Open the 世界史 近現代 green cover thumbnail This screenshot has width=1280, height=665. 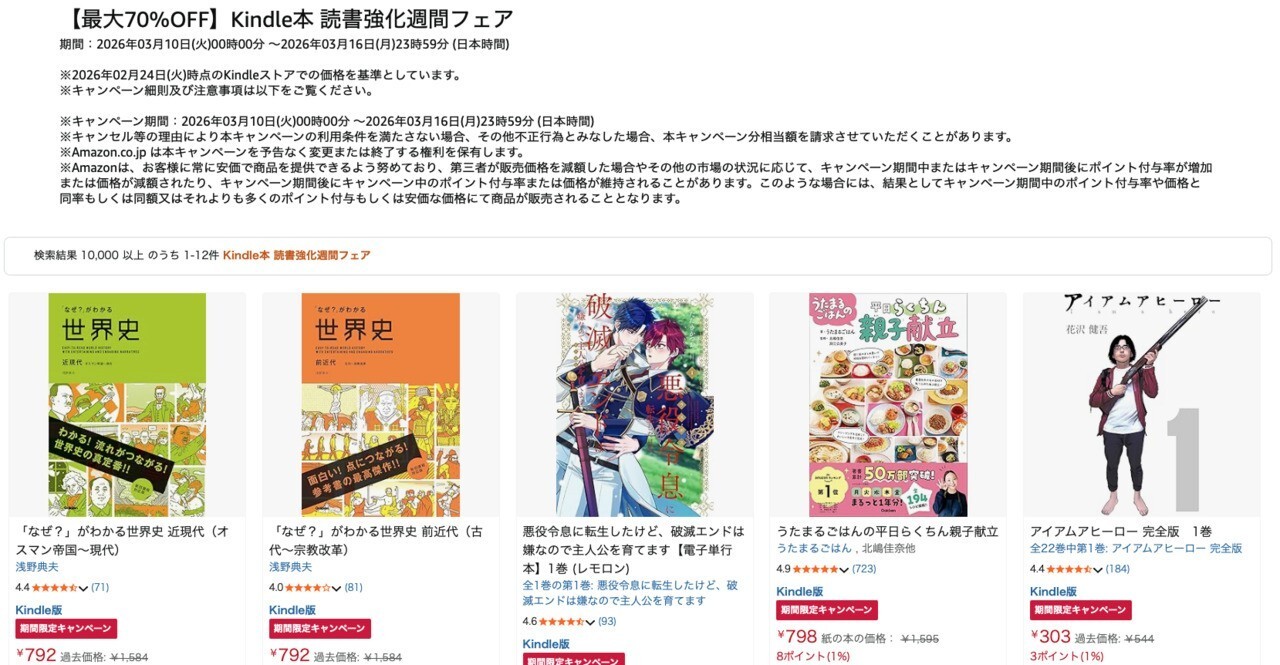[x=127, y=405]
